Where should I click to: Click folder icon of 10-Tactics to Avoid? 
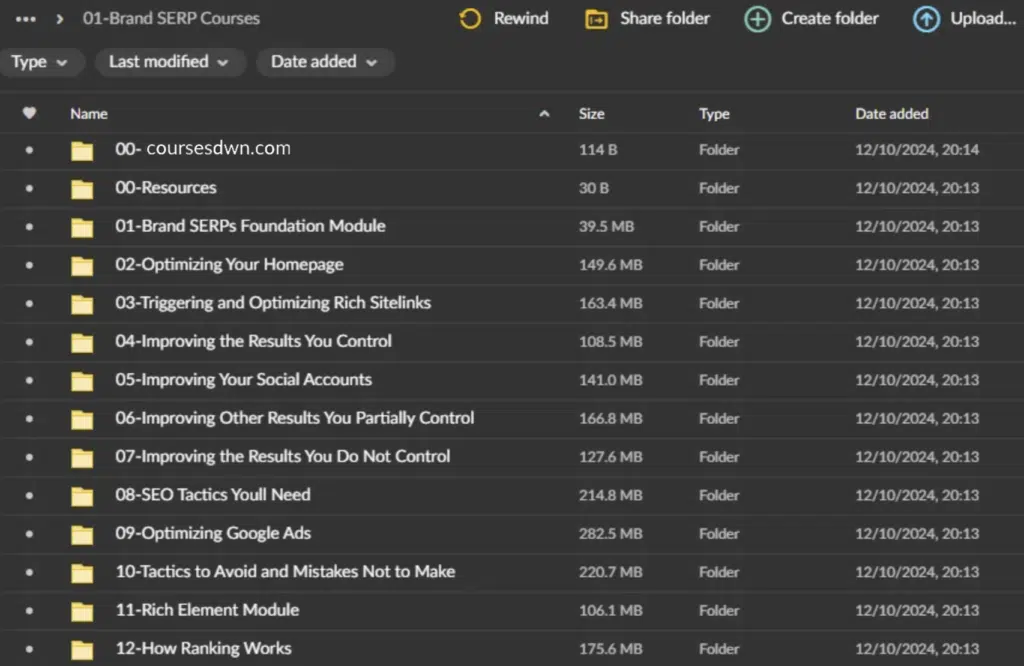click(82, 573)
